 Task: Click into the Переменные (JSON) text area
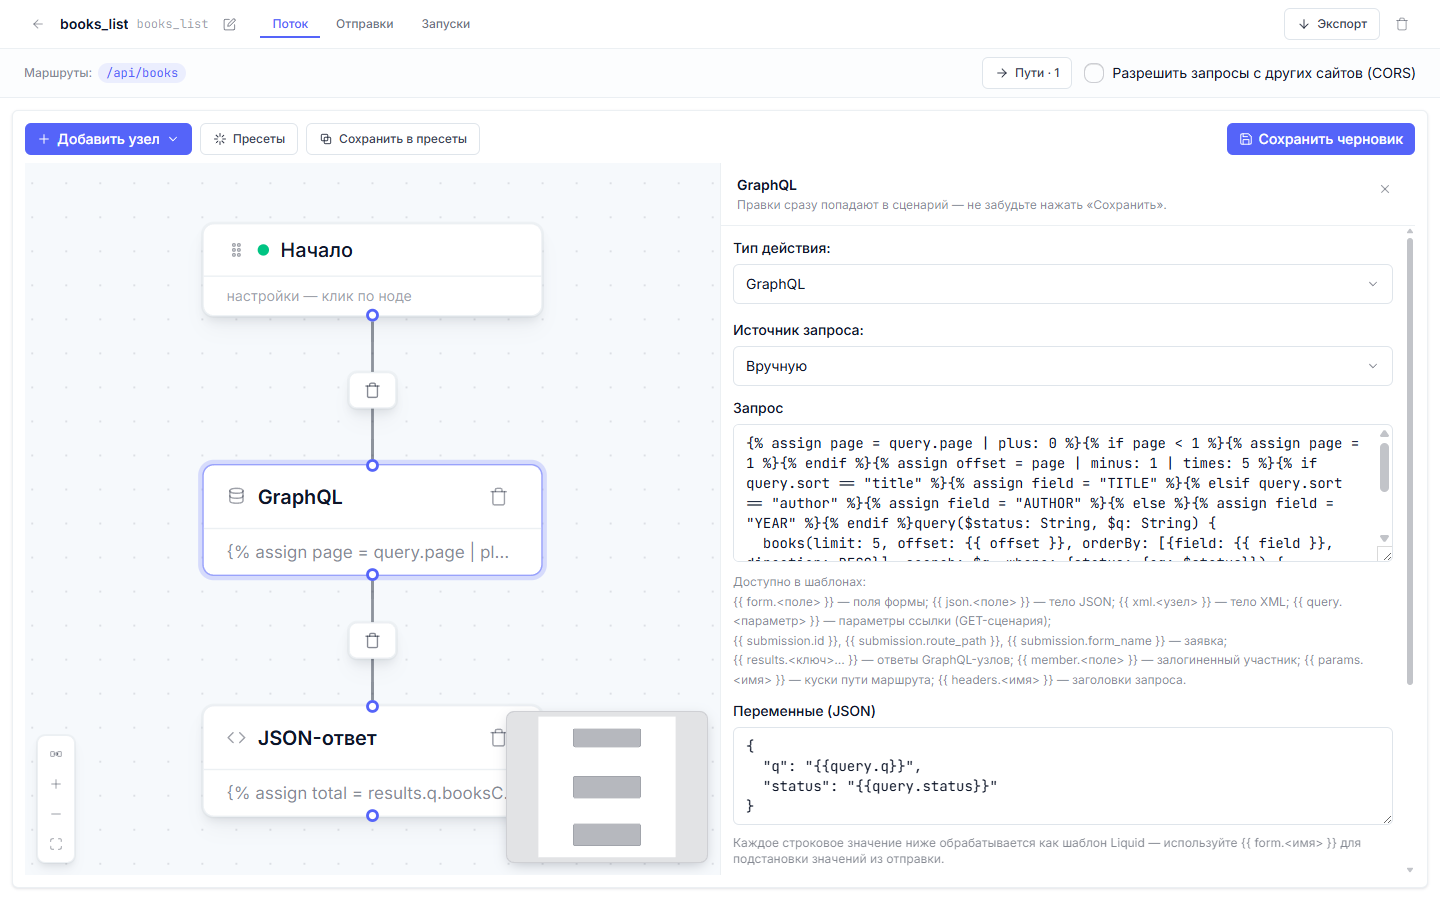(1062, 776)
